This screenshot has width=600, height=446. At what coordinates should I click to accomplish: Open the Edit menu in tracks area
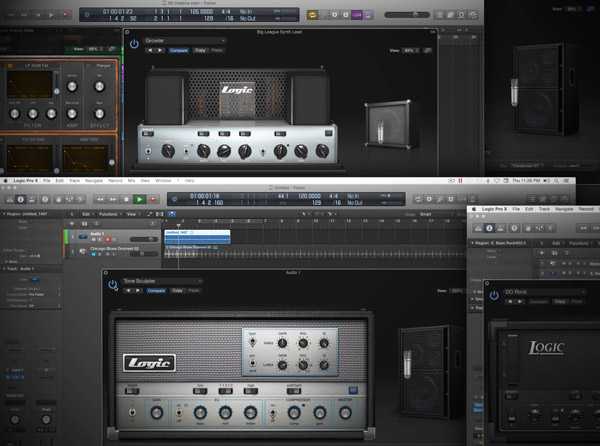(87, 214)
